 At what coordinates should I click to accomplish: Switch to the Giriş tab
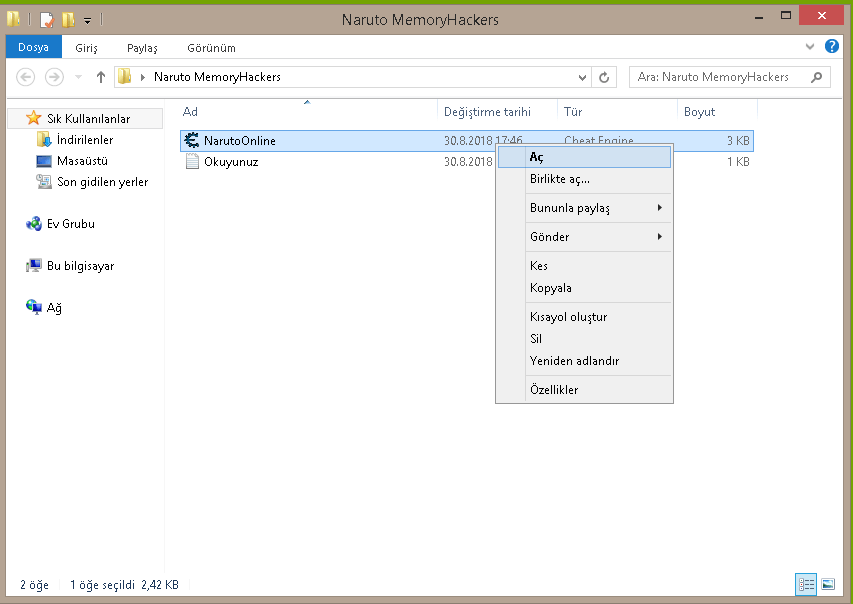click(86, 48)
